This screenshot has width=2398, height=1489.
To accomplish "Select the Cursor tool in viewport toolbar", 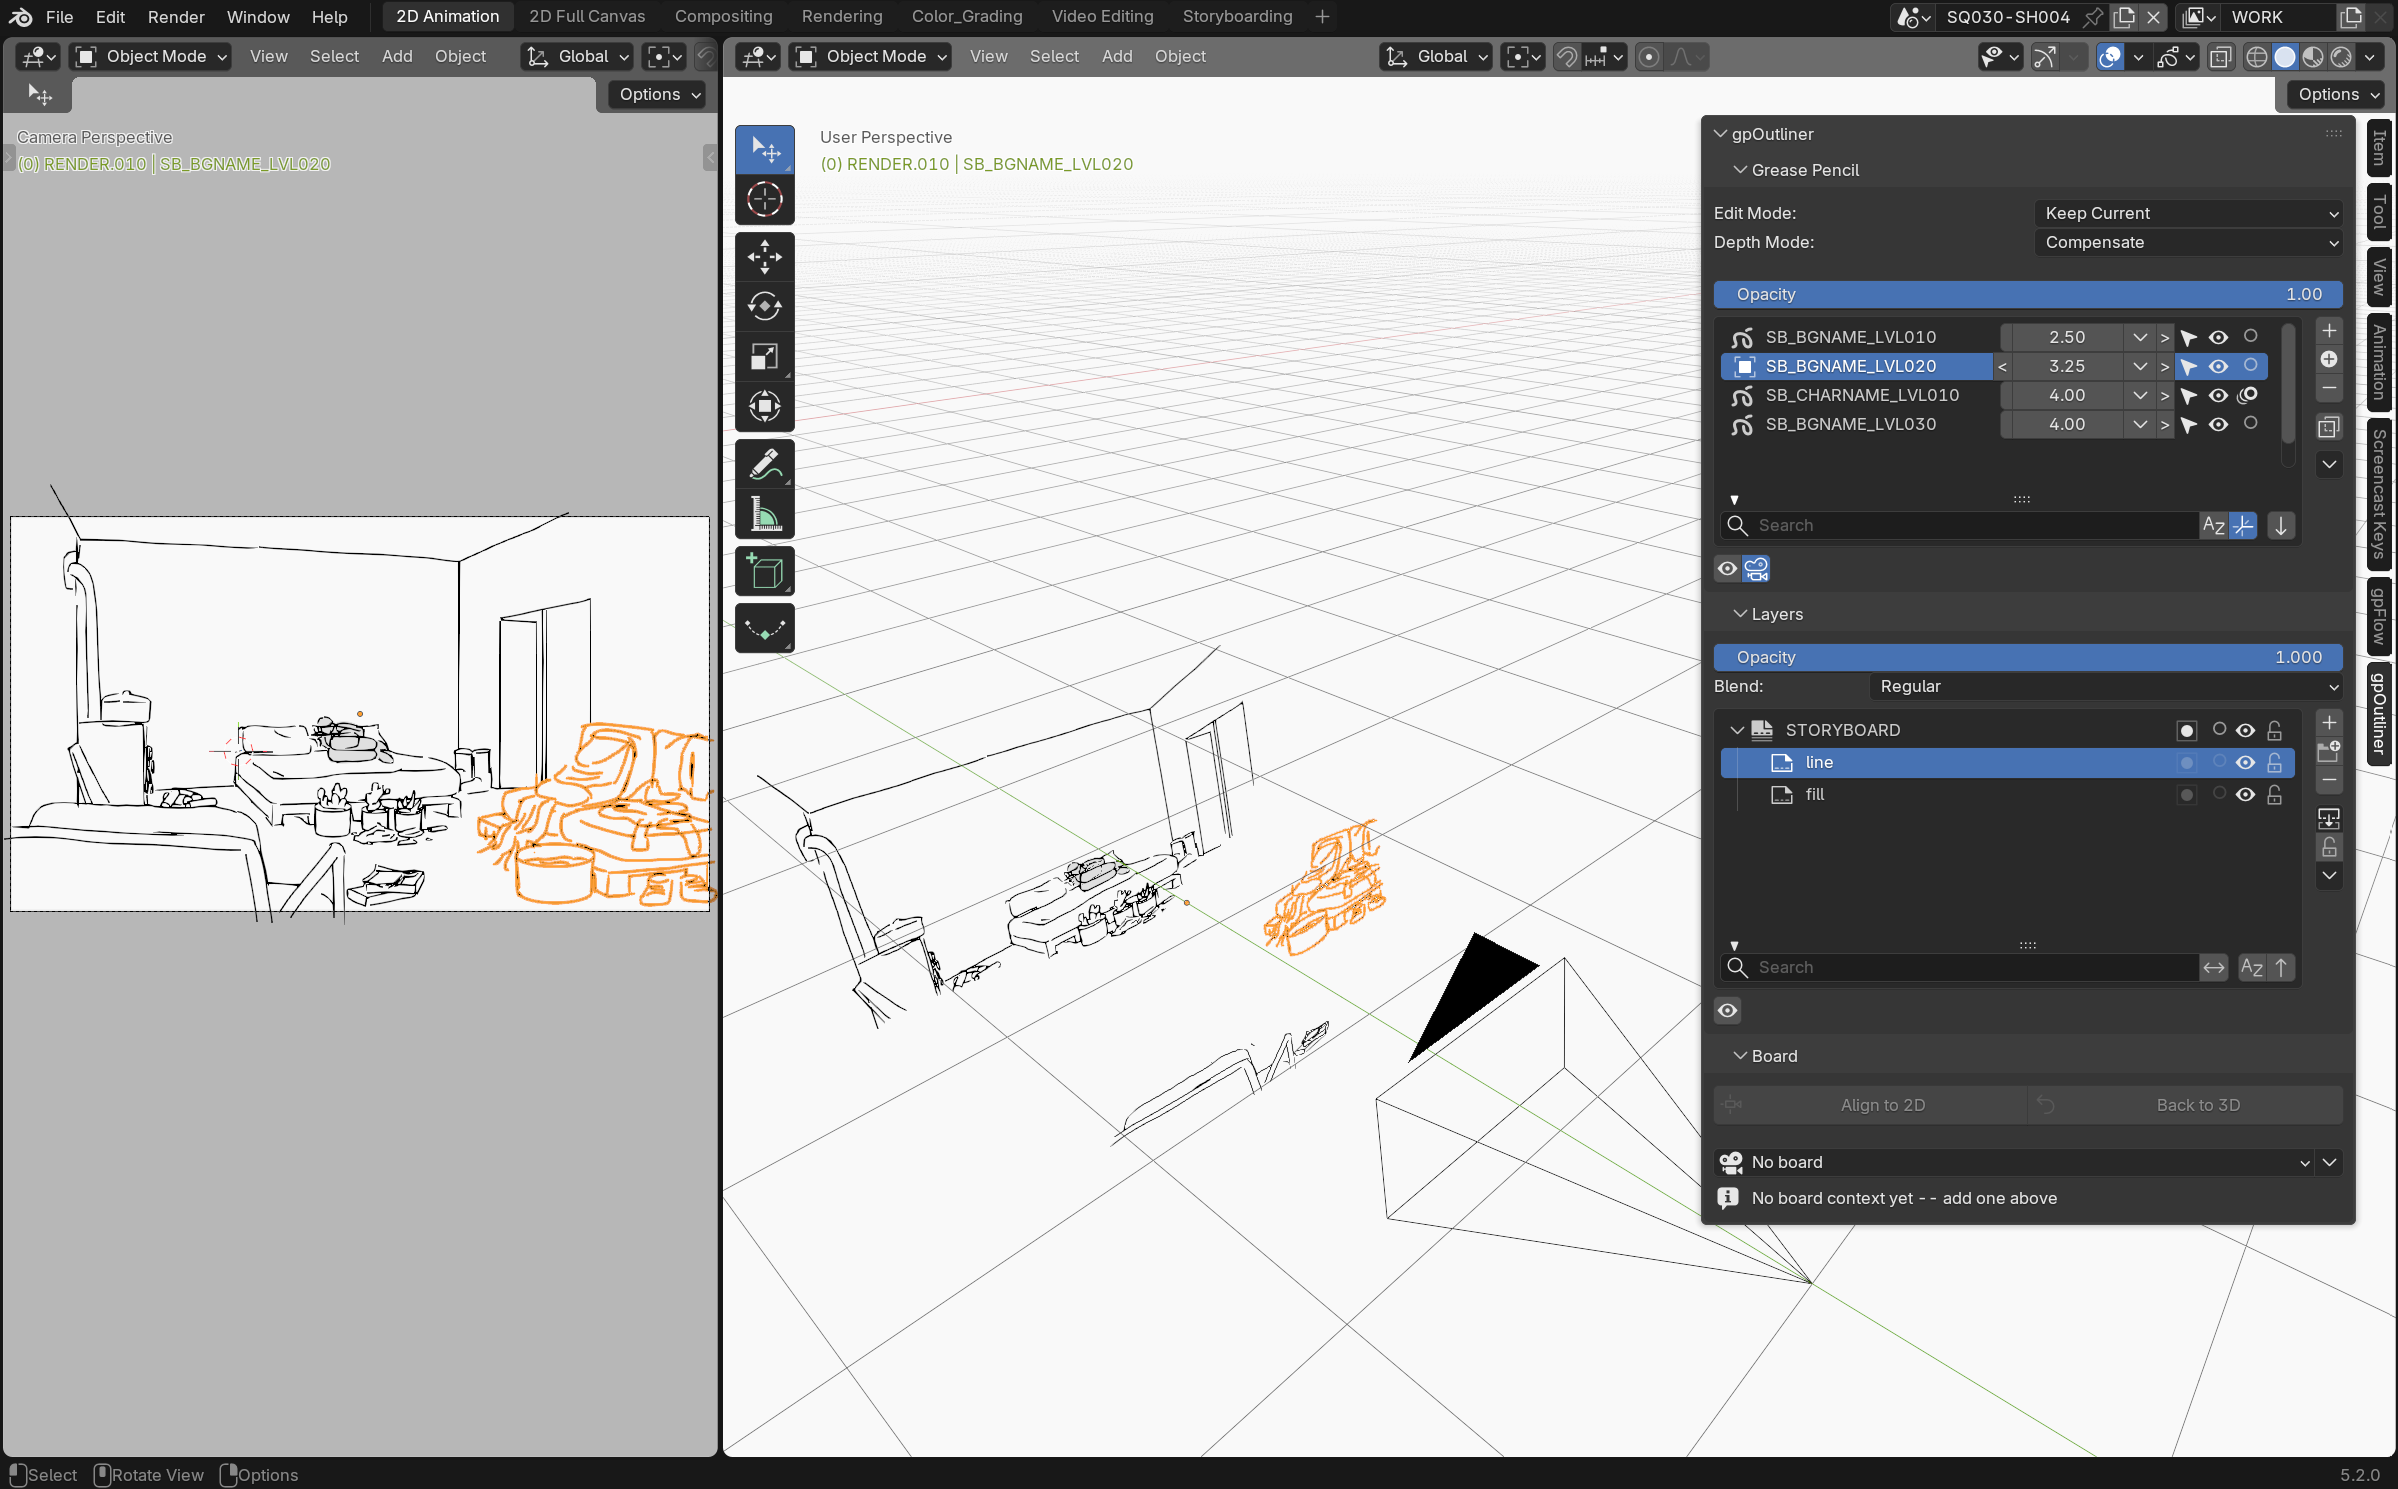I will [764, 199].
